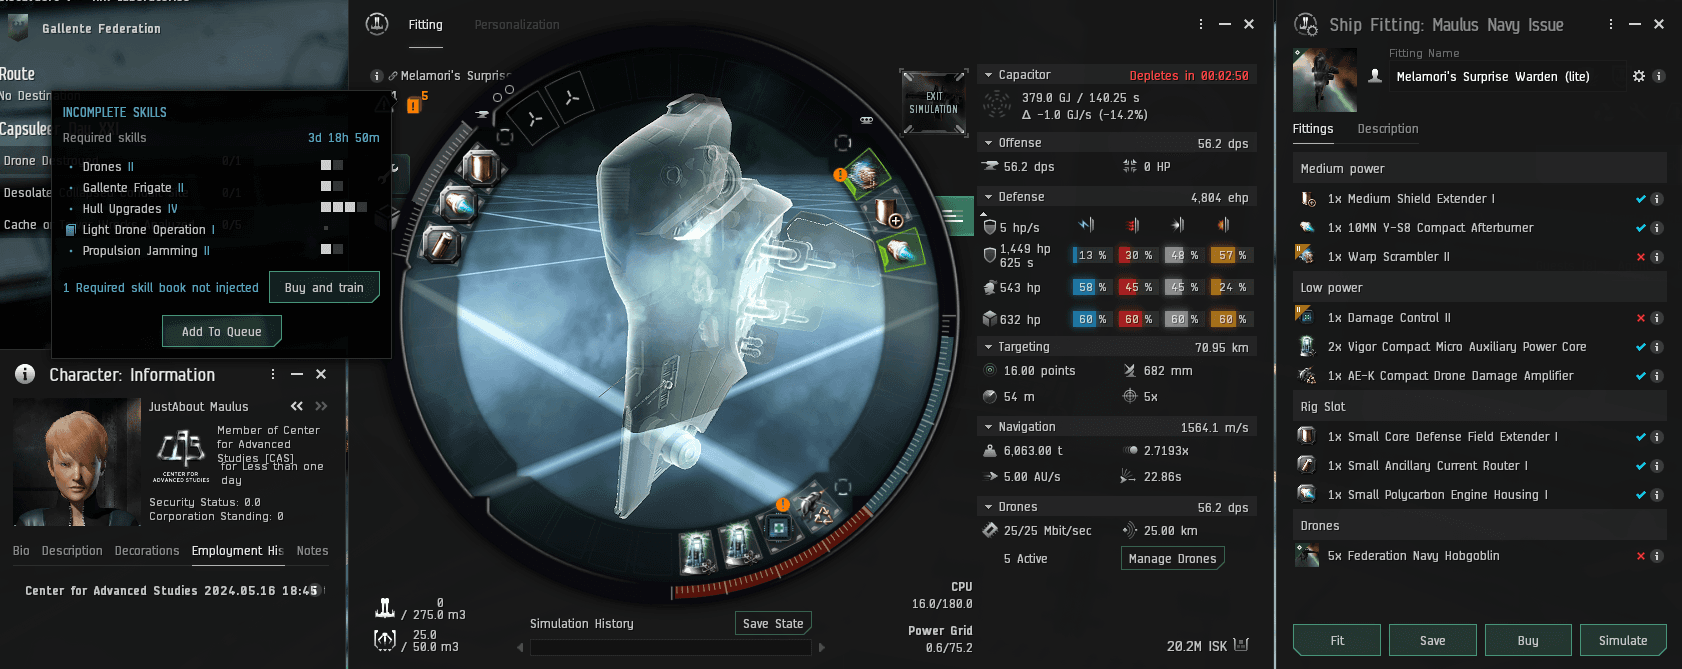
Task: Select the Small Core Defense Field Extender rig slot
Action: 481,167
